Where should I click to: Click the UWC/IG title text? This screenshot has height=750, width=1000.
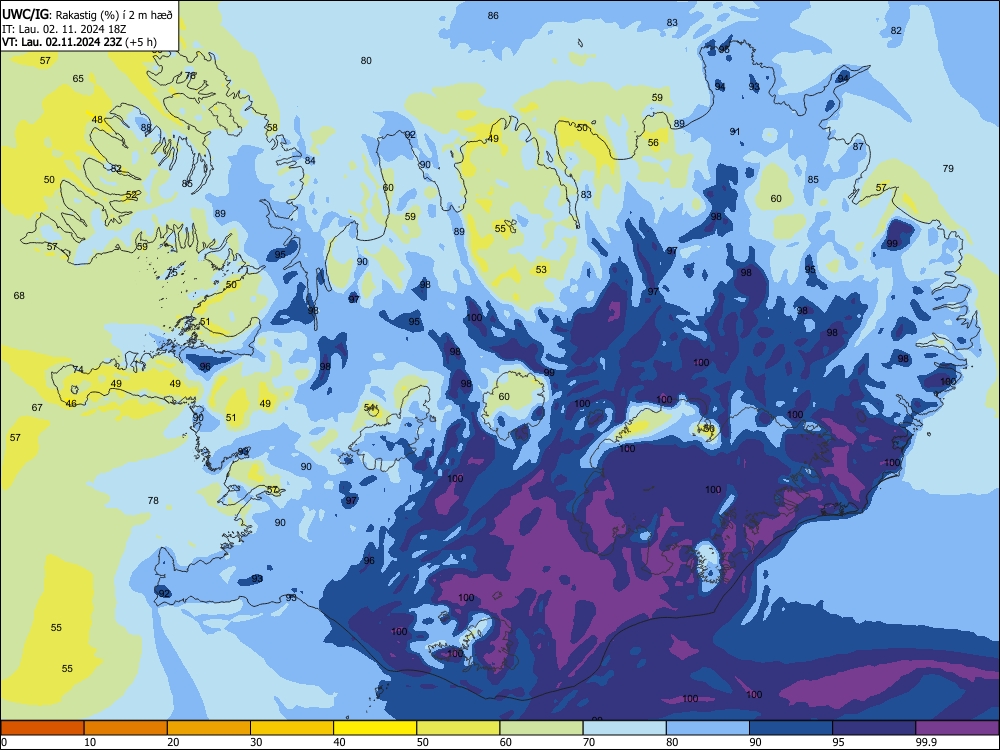24,13
